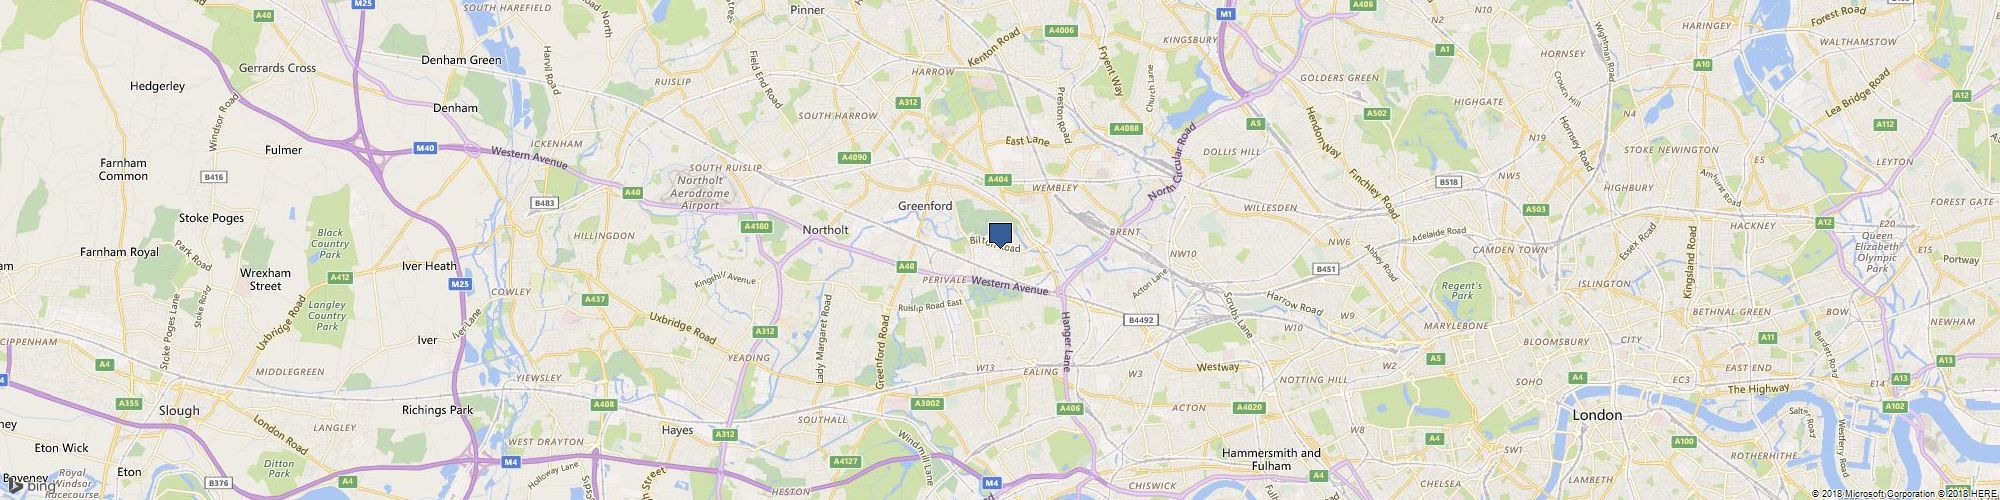Viewport: 2000px width, 500px height.
Task: Click the Queen Elizabeth Olympic Park label
Action: pyautogui.click(x=1877, y=252)
